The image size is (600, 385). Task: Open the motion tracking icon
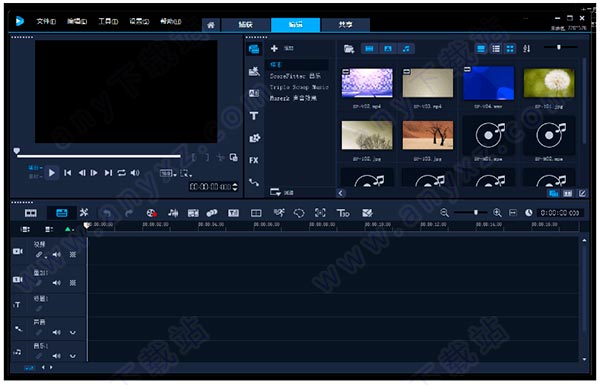click(212, 213)
